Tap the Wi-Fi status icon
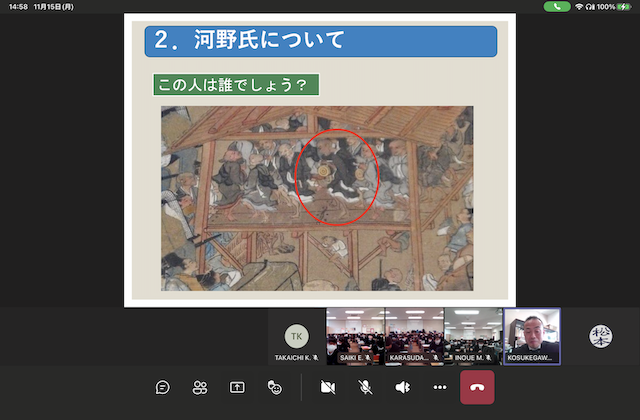This screenshot has height=420, width=640. [579, 7]
